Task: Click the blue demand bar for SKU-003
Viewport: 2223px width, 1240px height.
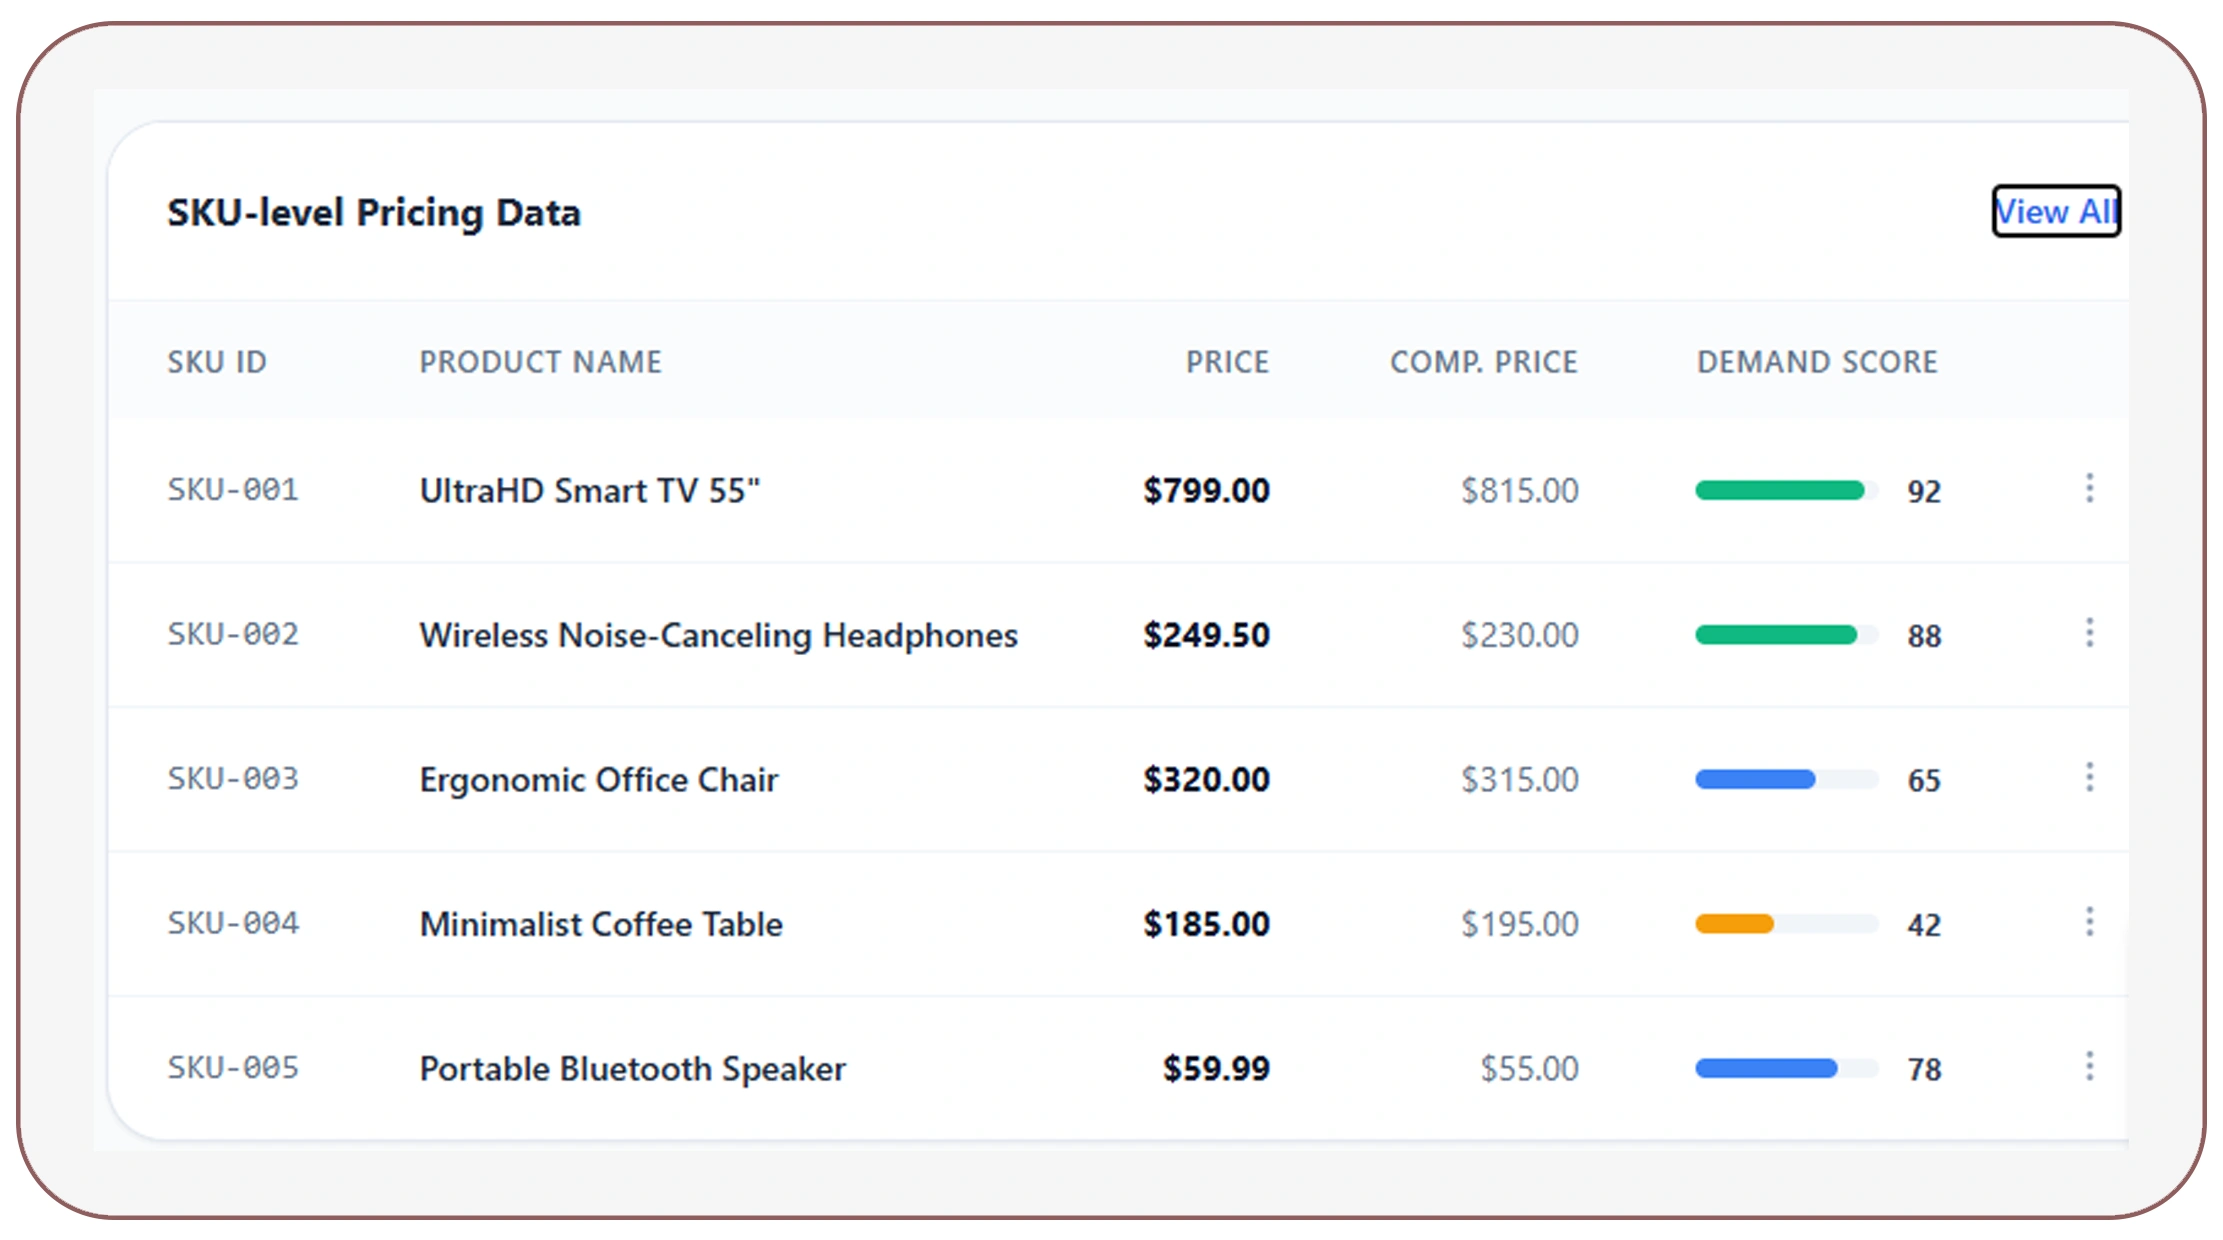Action: (x=1786, y=779)
